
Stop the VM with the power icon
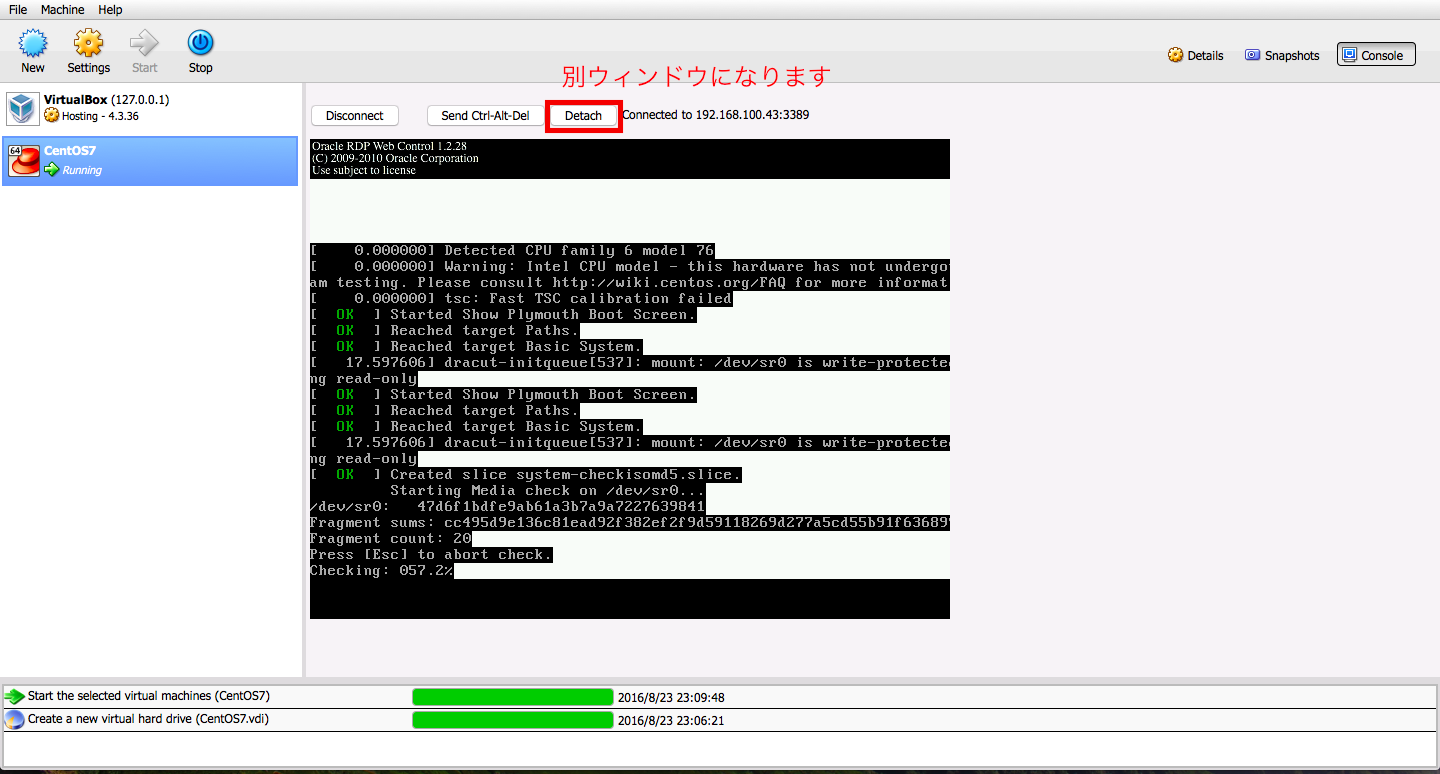201,43
